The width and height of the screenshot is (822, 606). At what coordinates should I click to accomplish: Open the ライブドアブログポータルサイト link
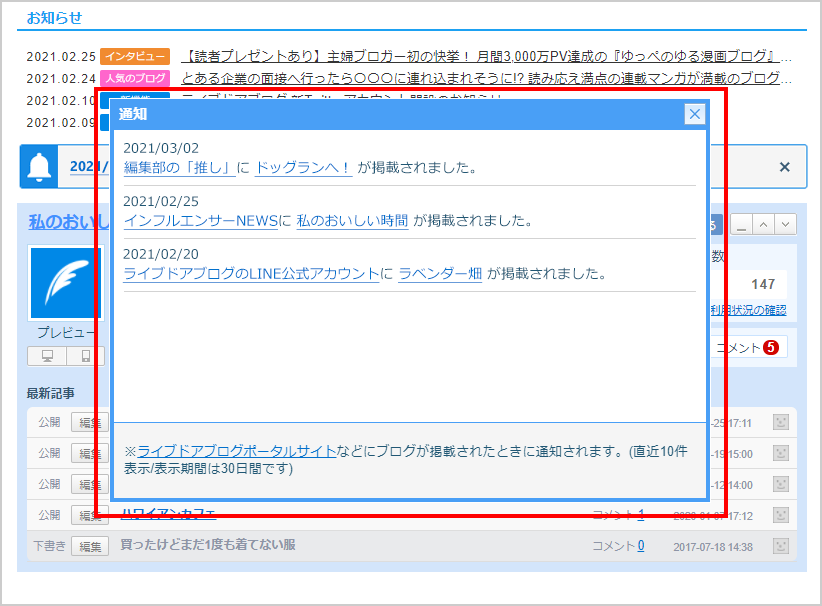pyautogui.click(x=236, y=451)
